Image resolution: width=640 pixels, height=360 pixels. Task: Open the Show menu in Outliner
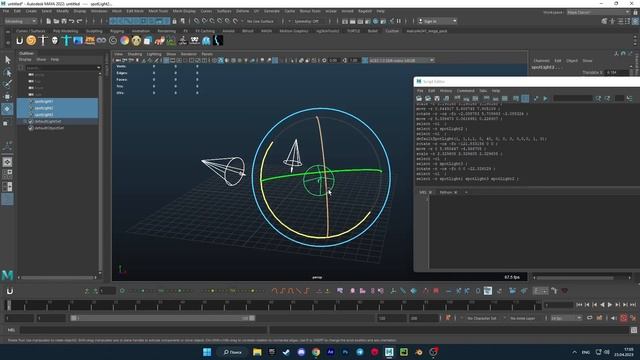click(41, 60)
